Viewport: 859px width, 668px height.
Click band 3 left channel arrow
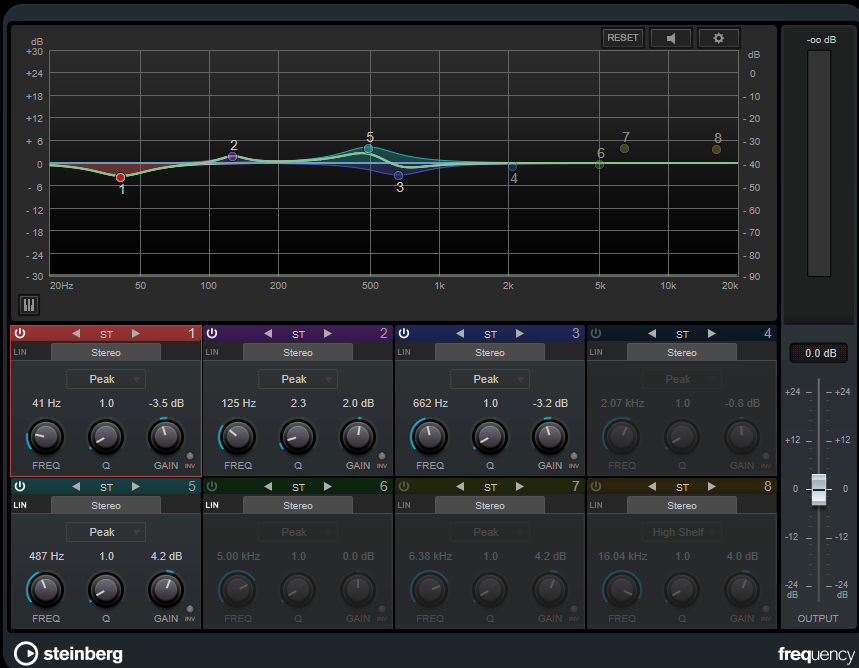pos(460,334)
